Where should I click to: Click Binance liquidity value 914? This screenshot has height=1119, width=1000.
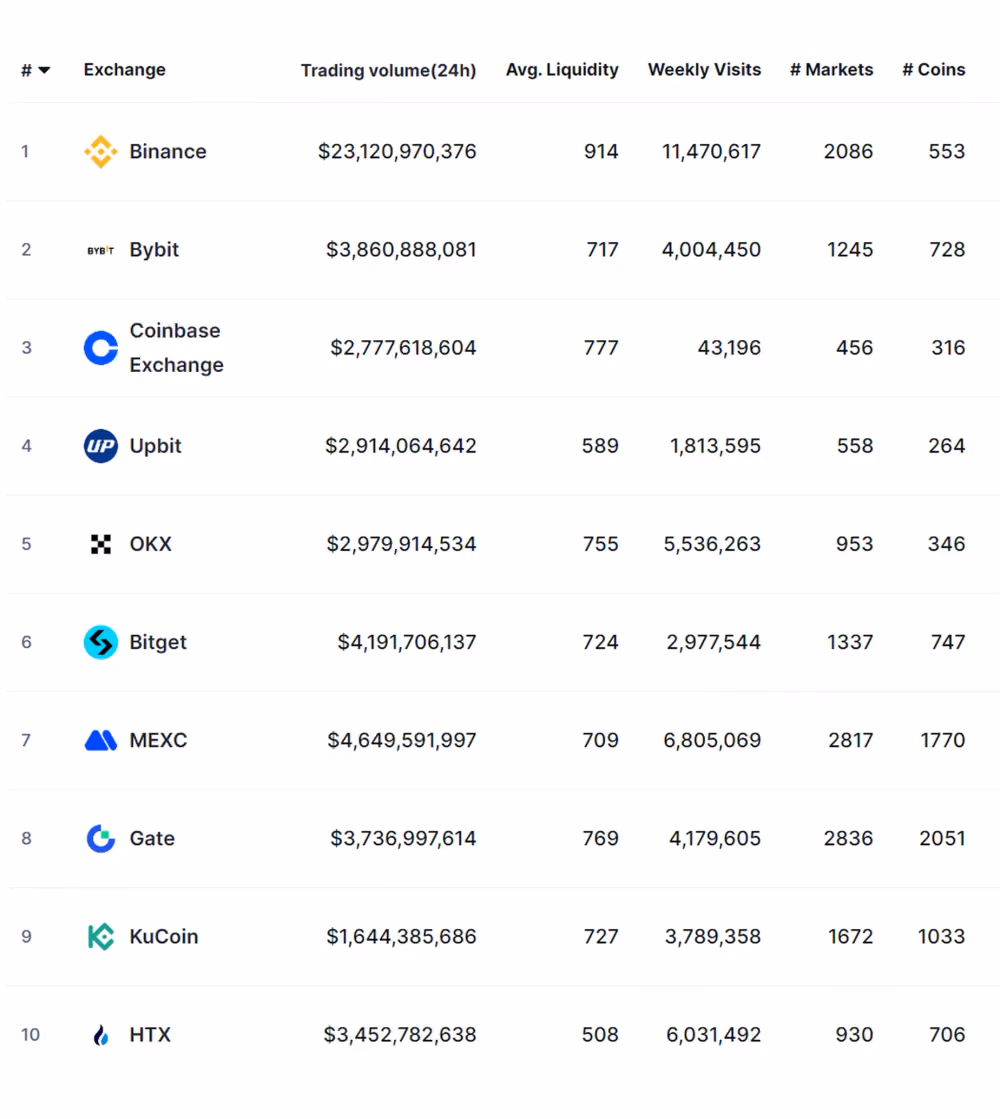(601, 151)
